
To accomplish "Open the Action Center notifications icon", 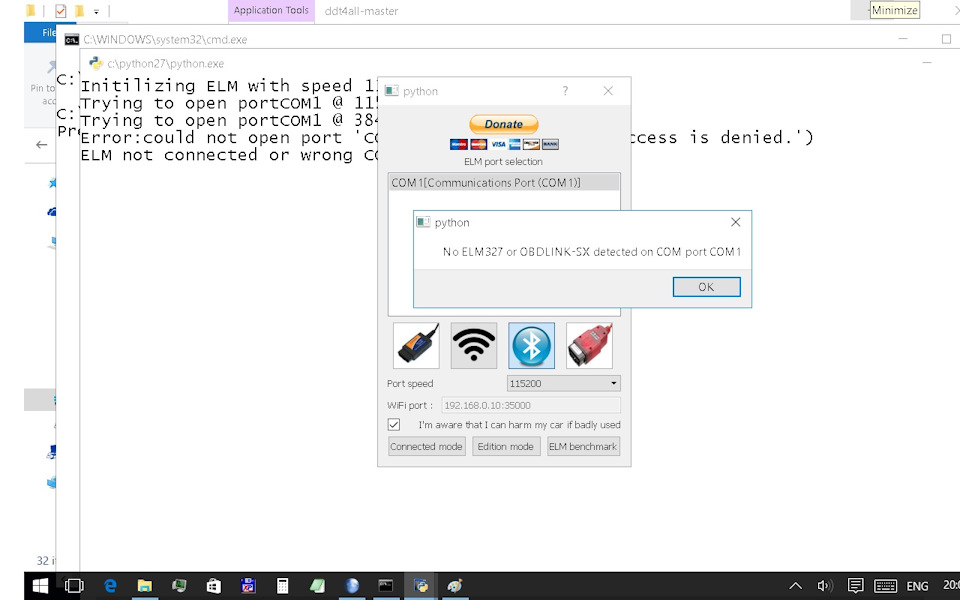I will pos(855,586).
